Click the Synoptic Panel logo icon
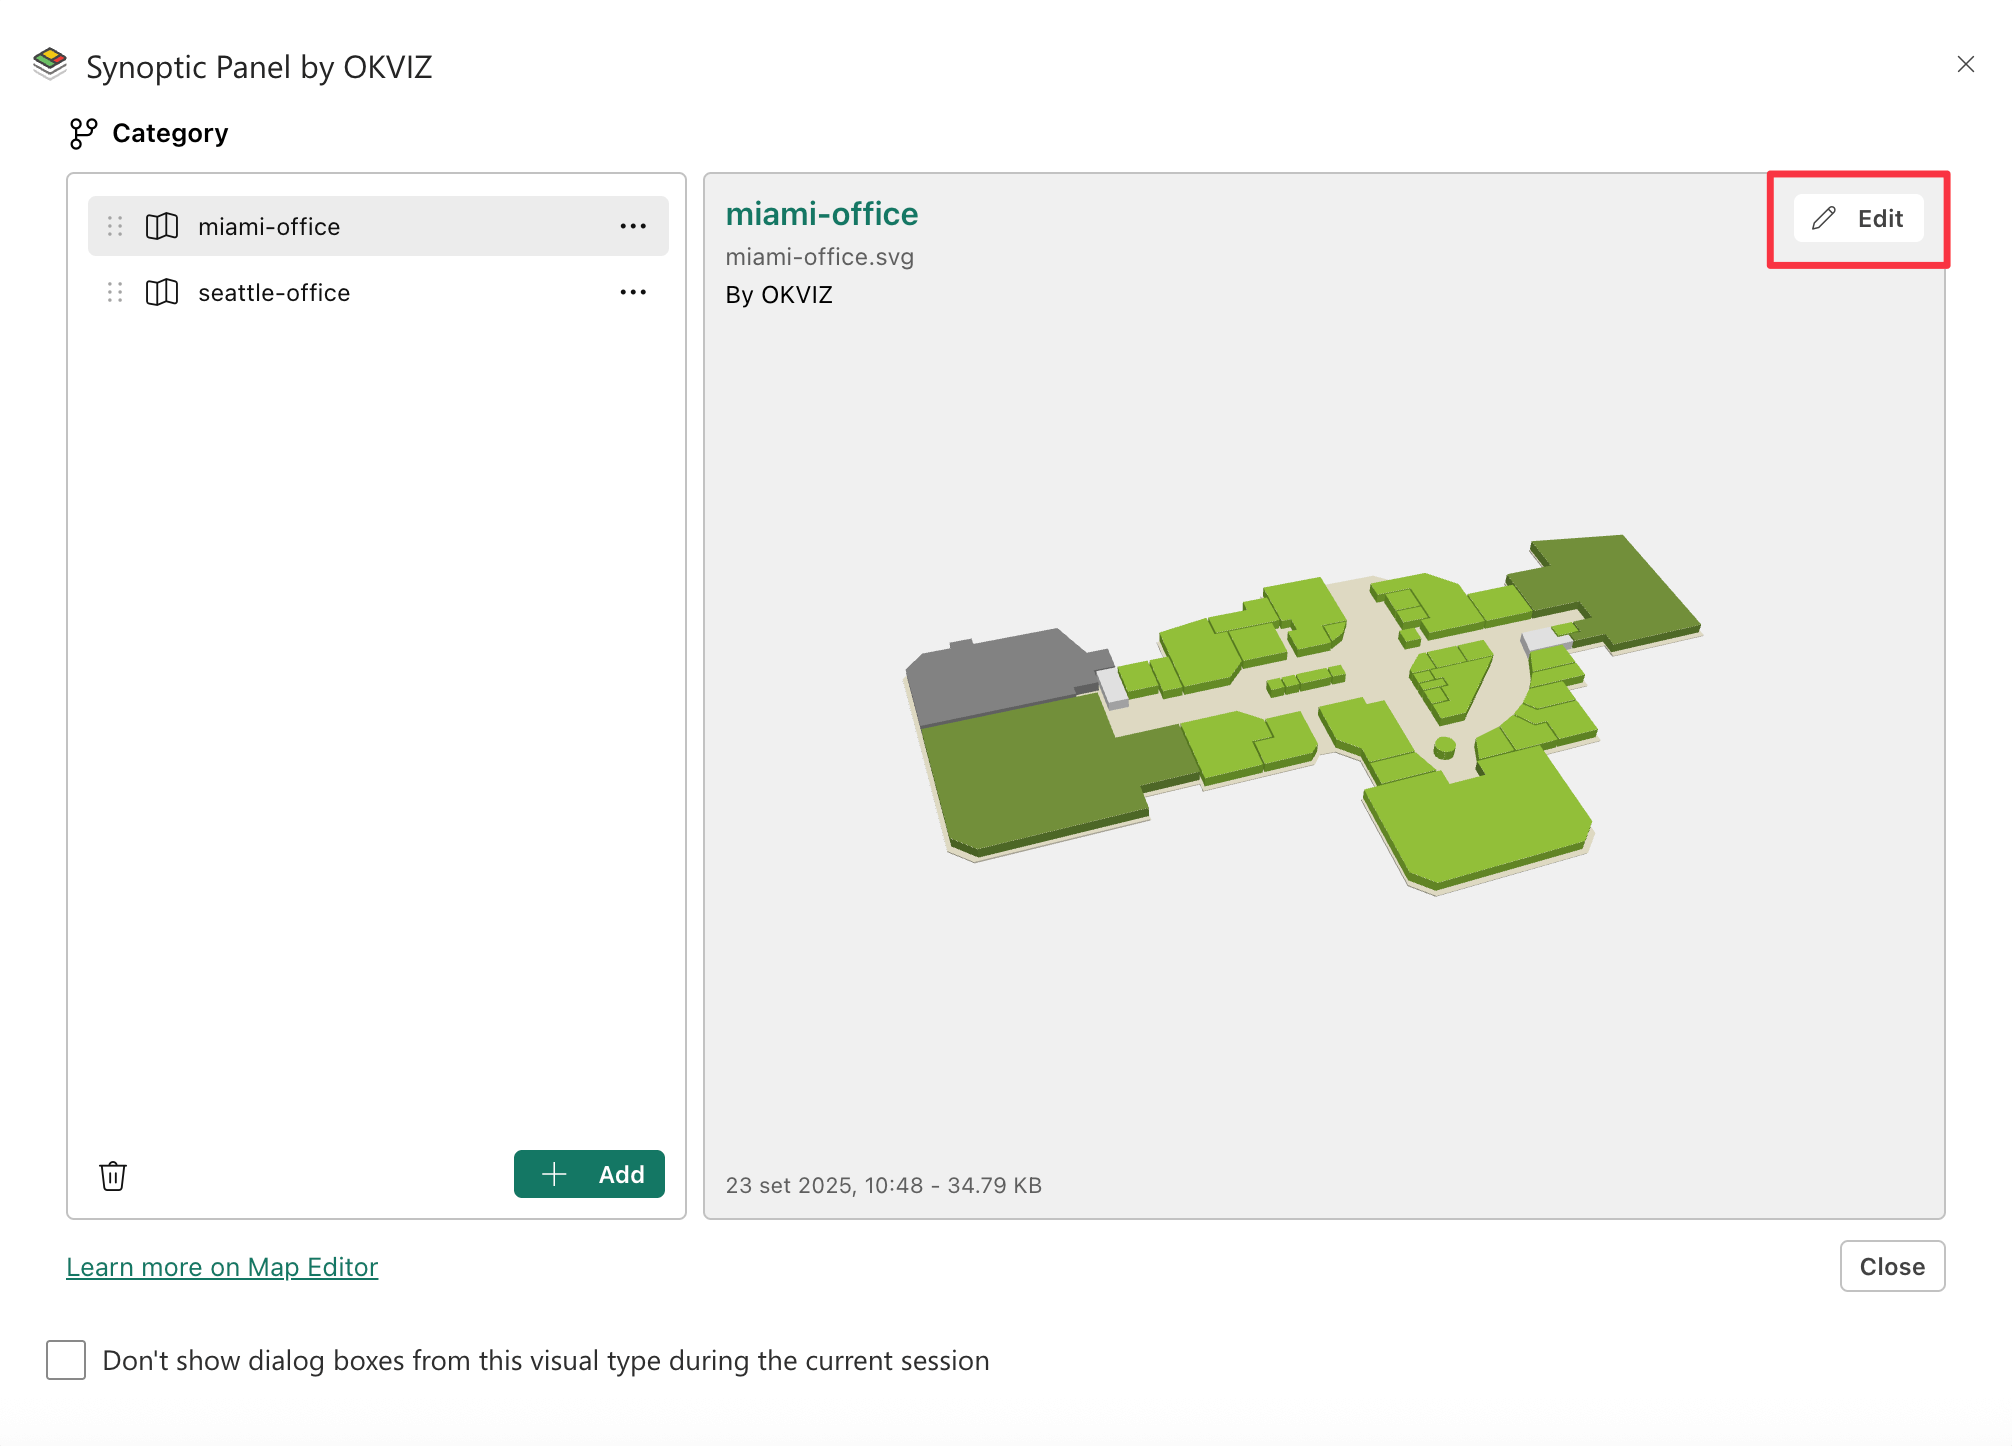Viewport: 2012px width, 1446px height. pyautogui.click(x=50, y=64)
